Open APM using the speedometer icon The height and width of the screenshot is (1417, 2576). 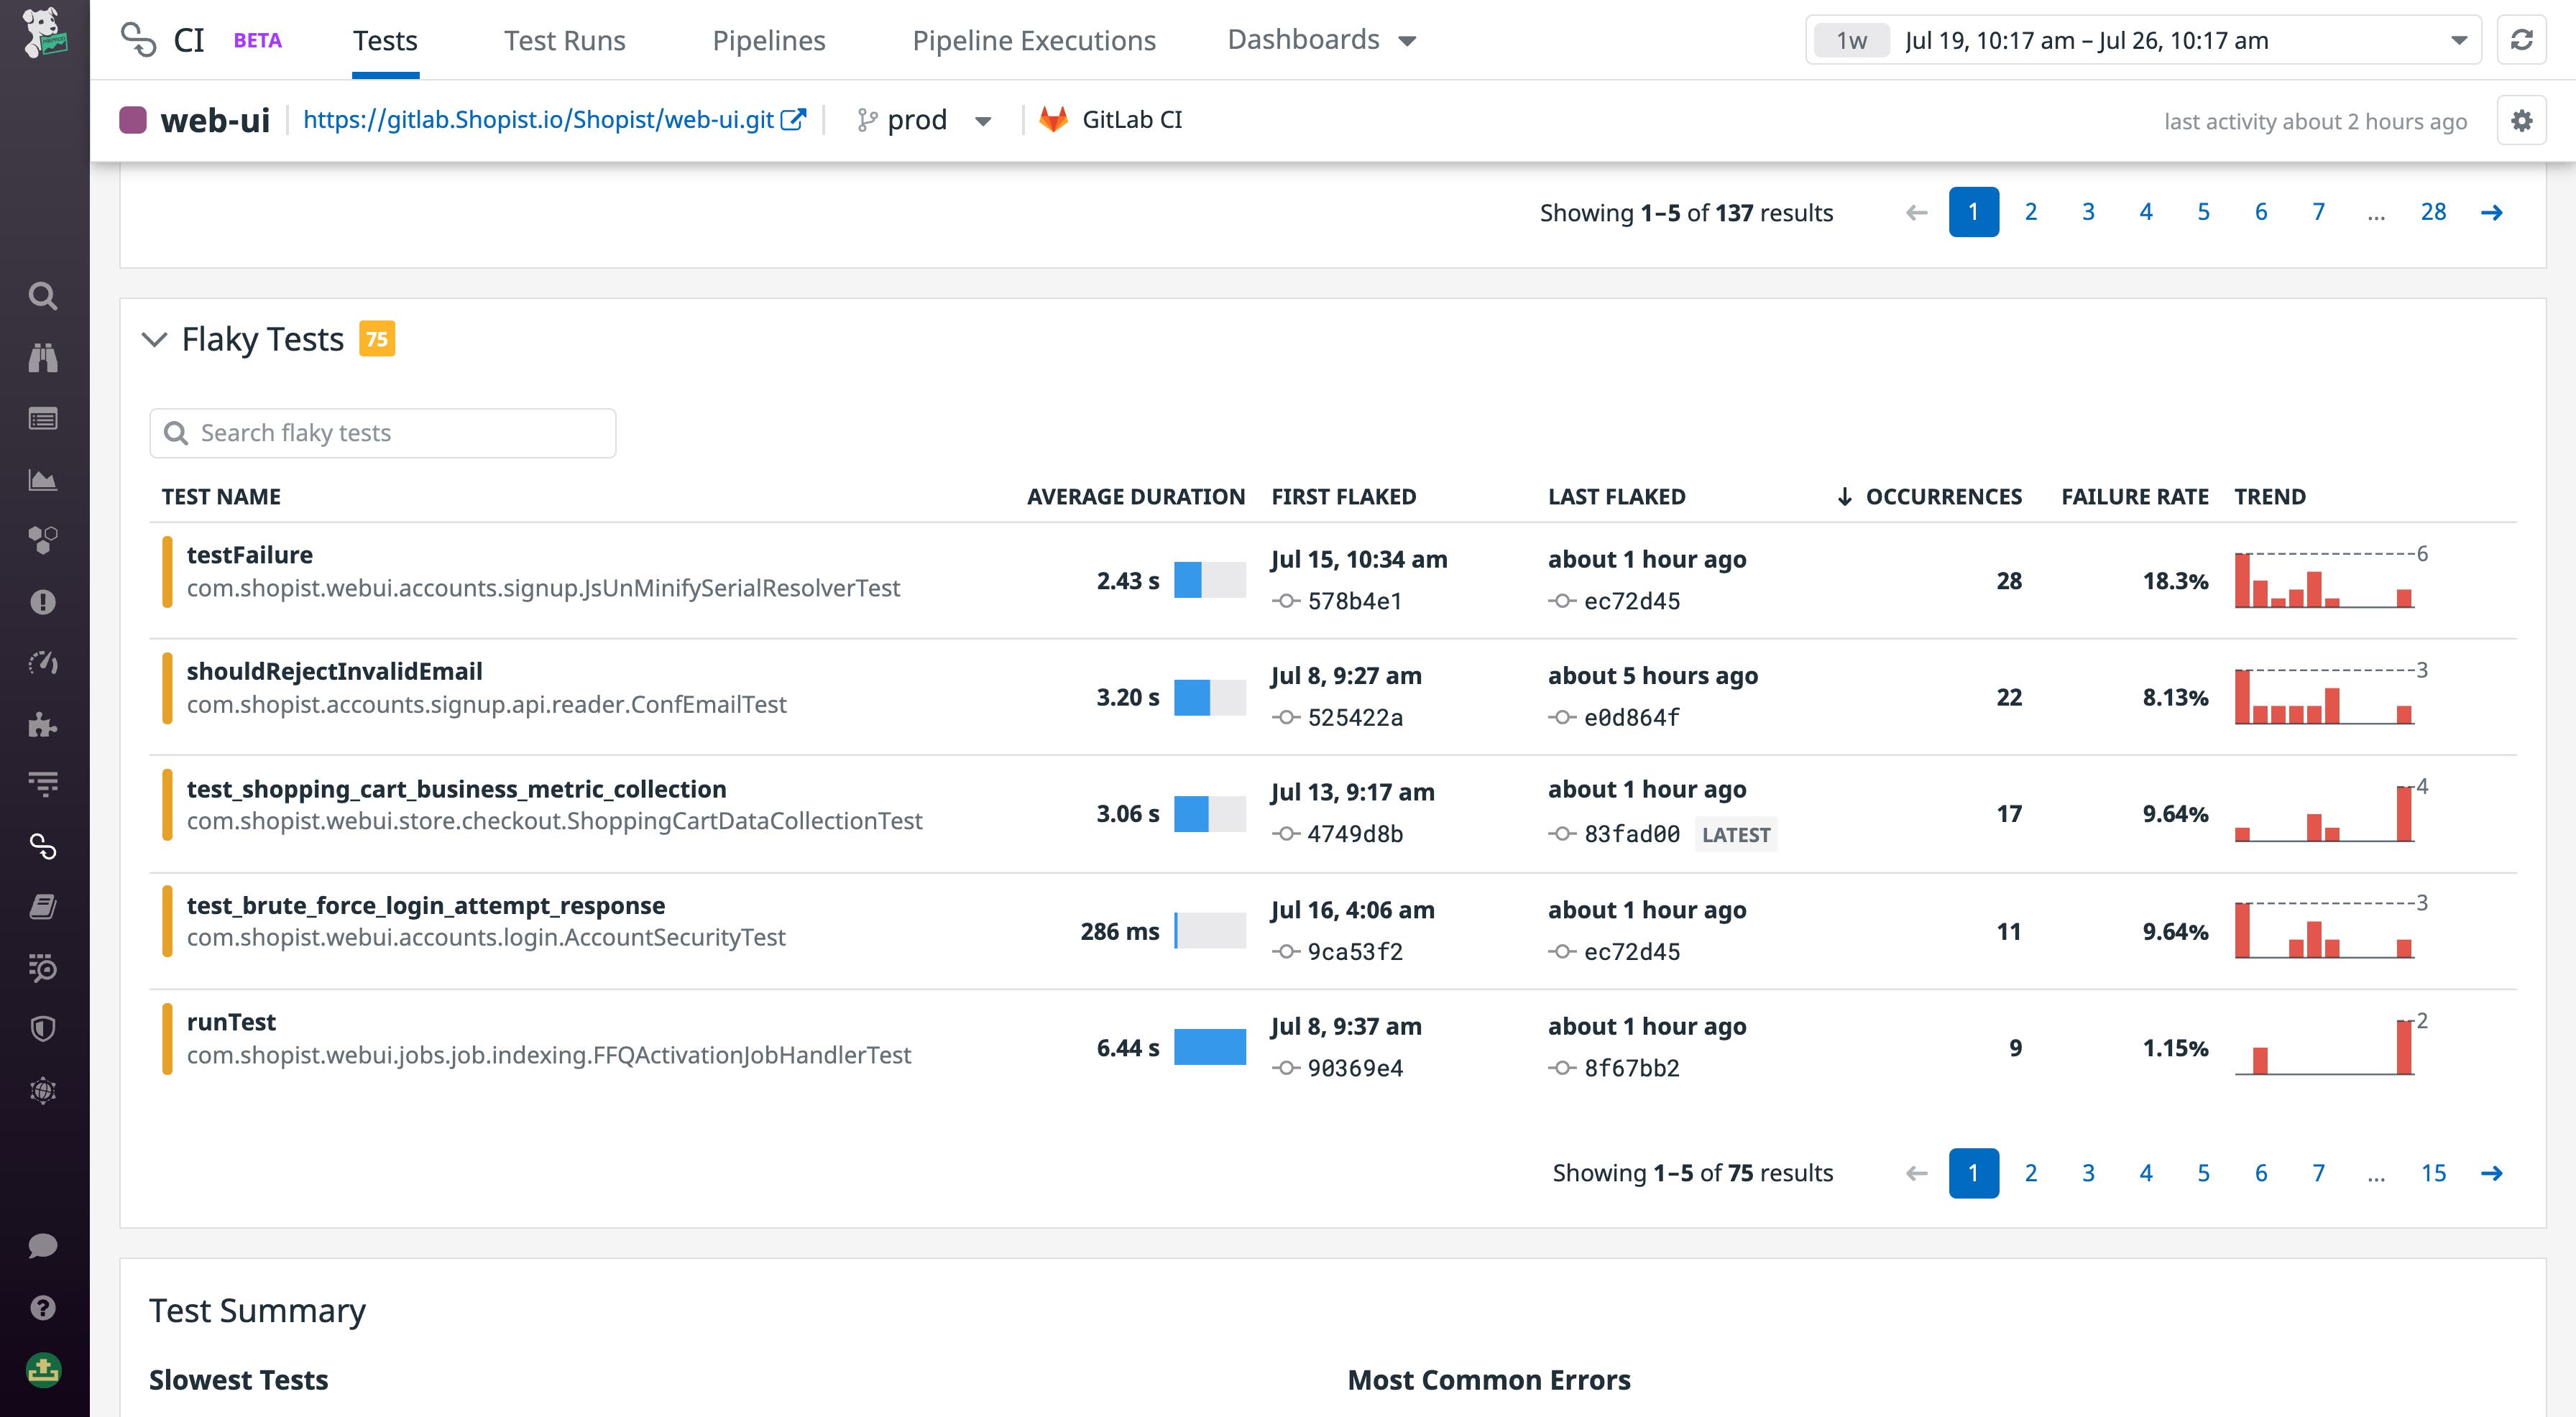coord(44,662)
